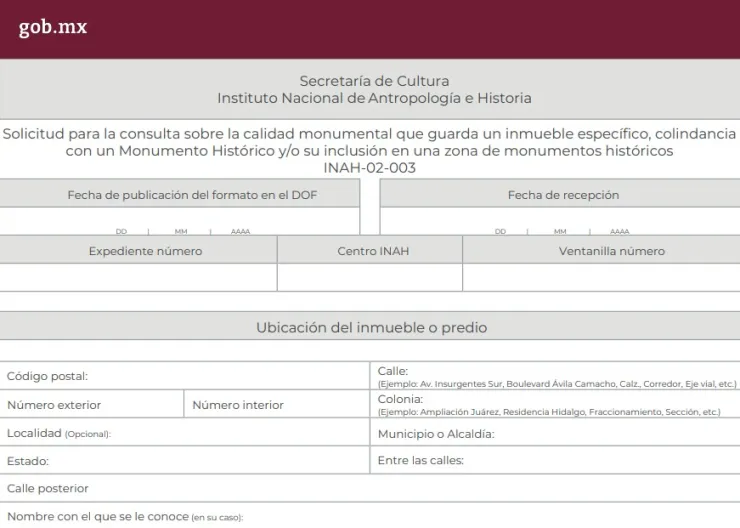Click the 'Solicitud para la consulta' title line

click(370, 134)
